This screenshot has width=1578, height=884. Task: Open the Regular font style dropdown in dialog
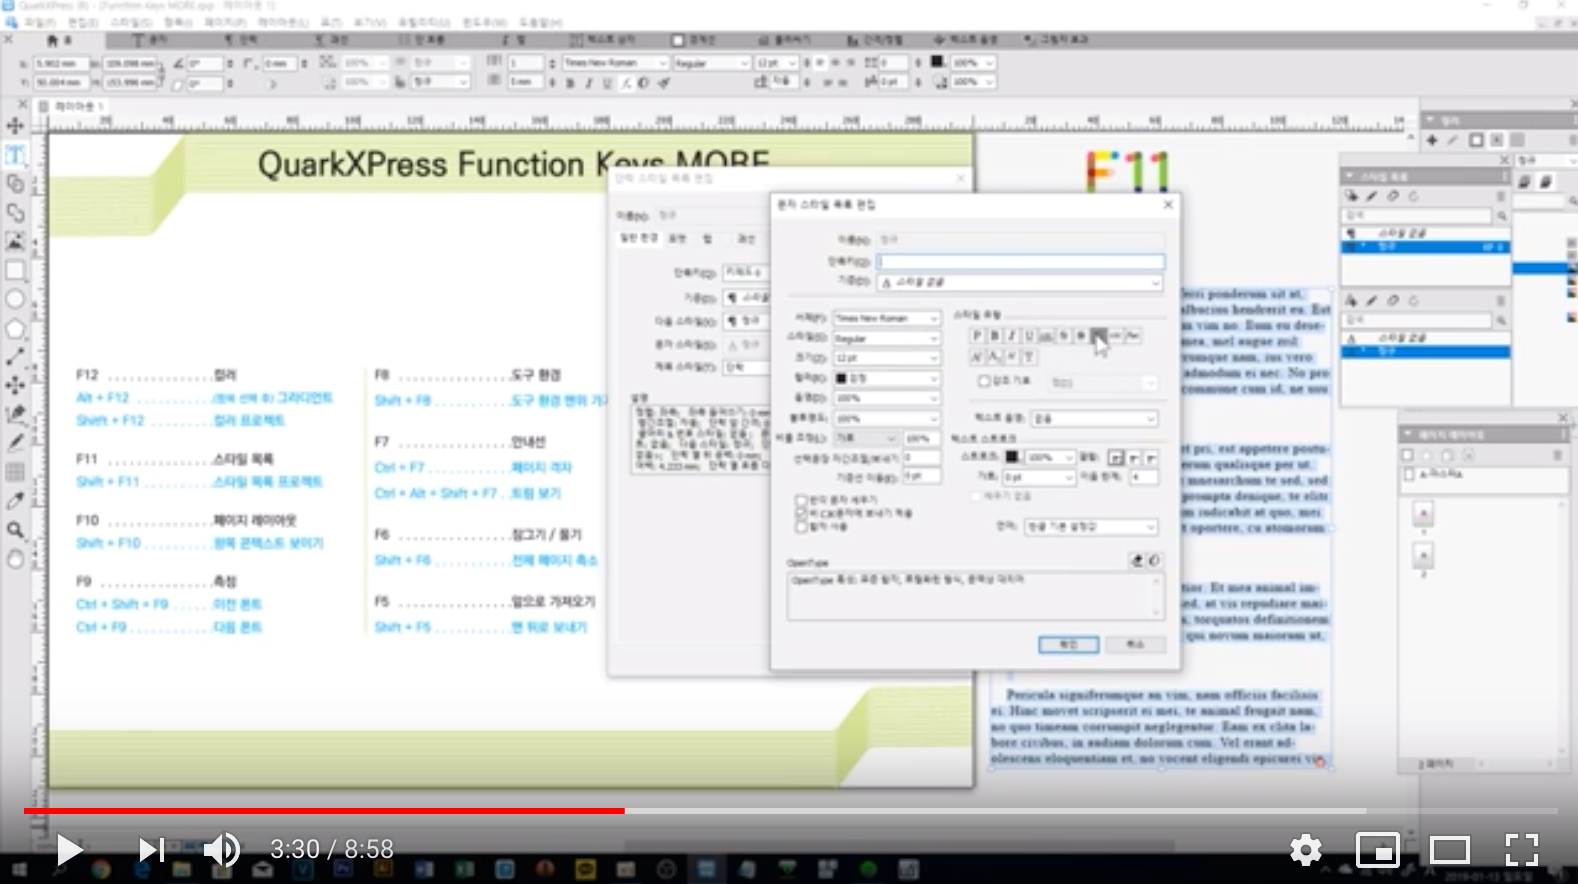tap(887, 338)
